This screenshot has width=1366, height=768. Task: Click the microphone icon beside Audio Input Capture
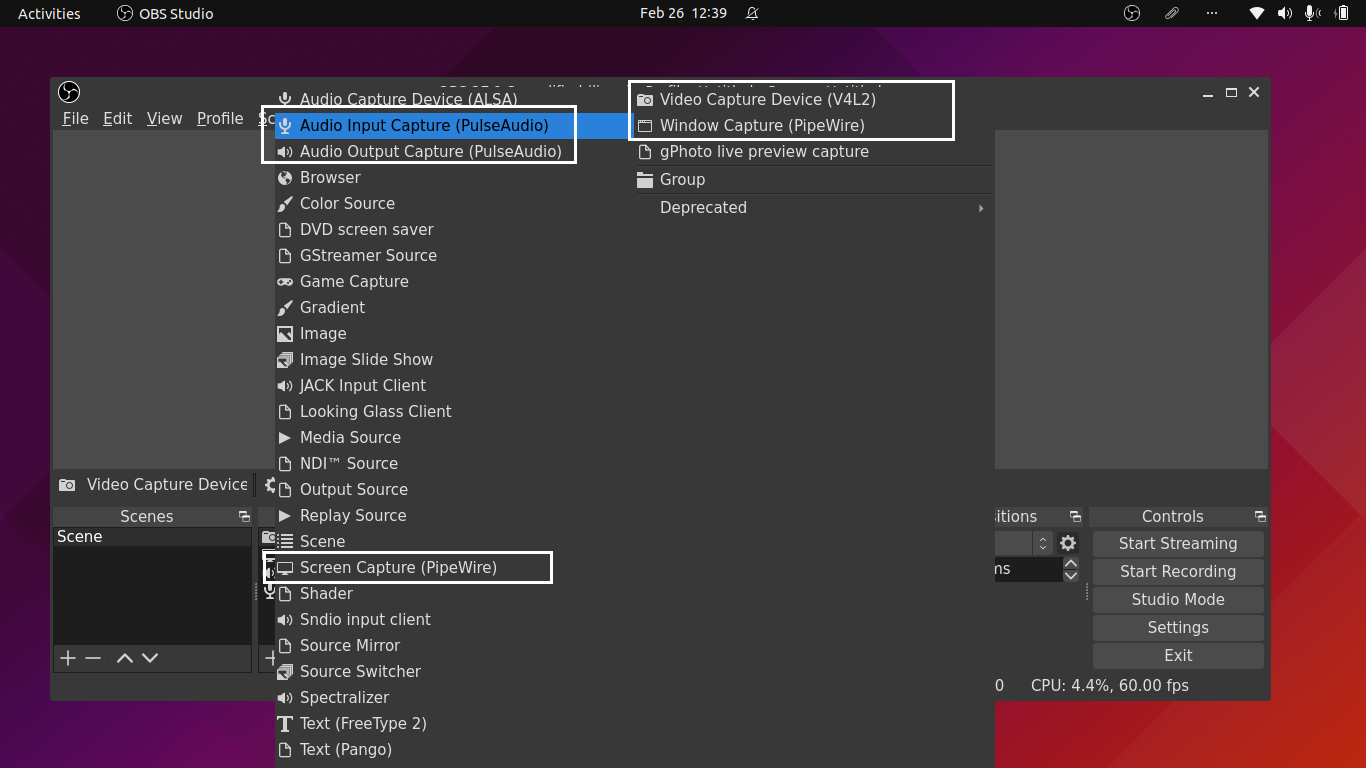[x=285, y=126]
